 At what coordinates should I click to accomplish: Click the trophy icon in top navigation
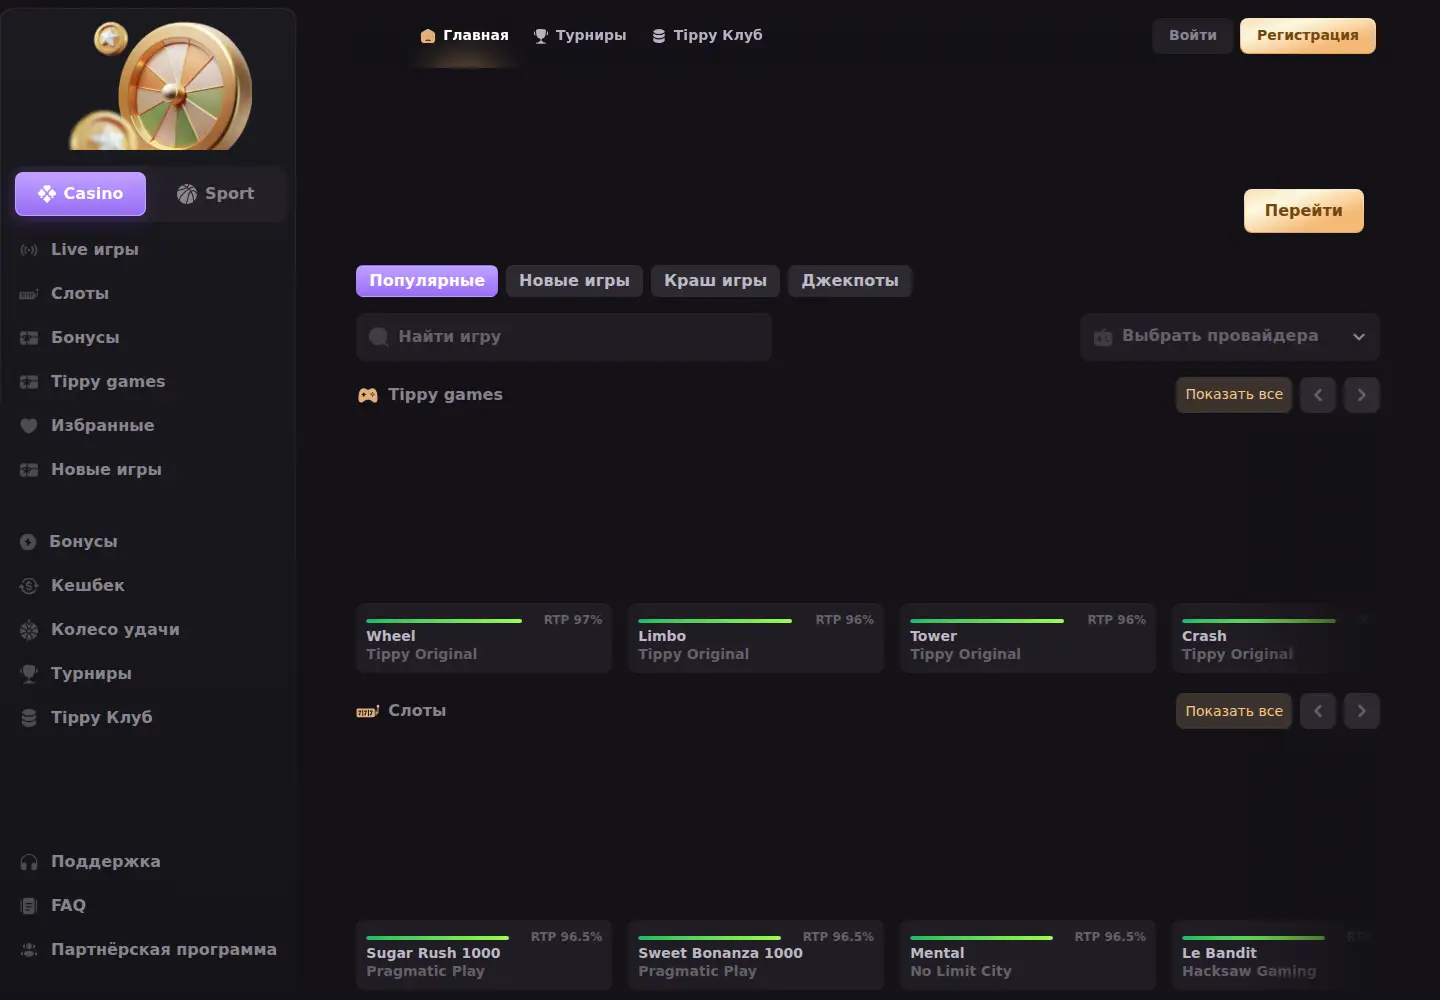541,36
